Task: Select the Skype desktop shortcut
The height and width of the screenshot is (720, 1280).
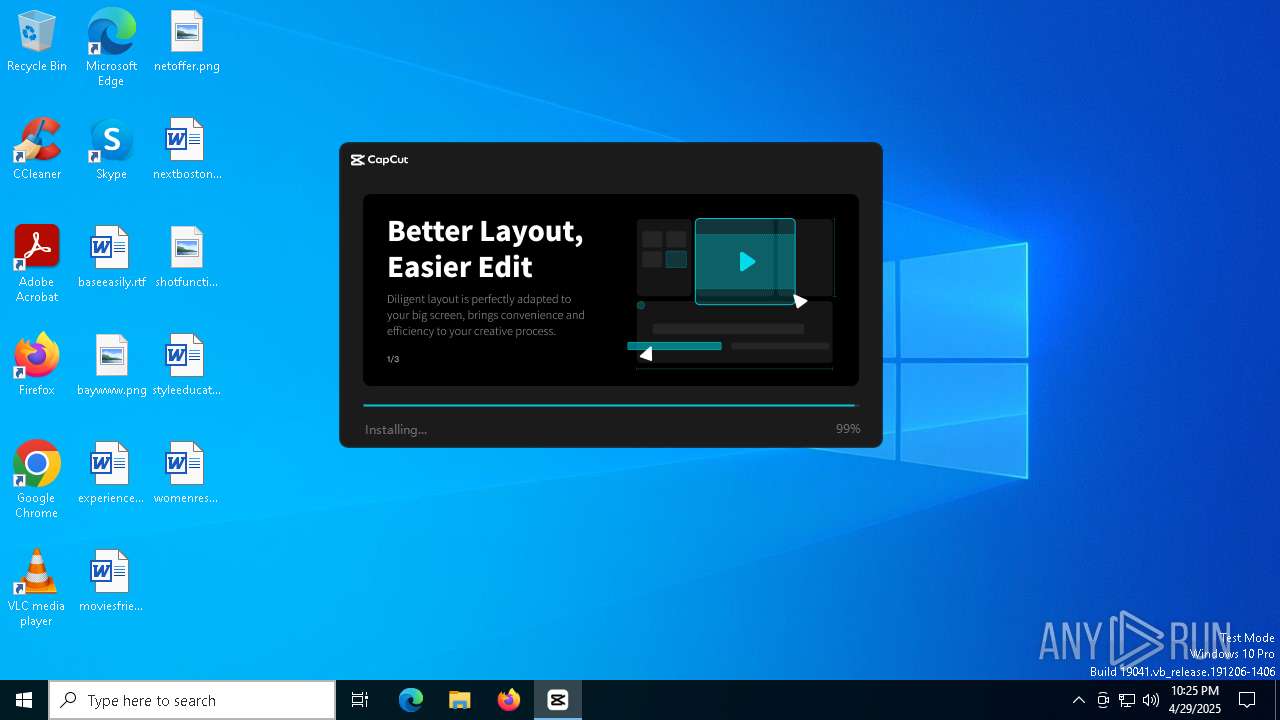Action: (111, 149)
